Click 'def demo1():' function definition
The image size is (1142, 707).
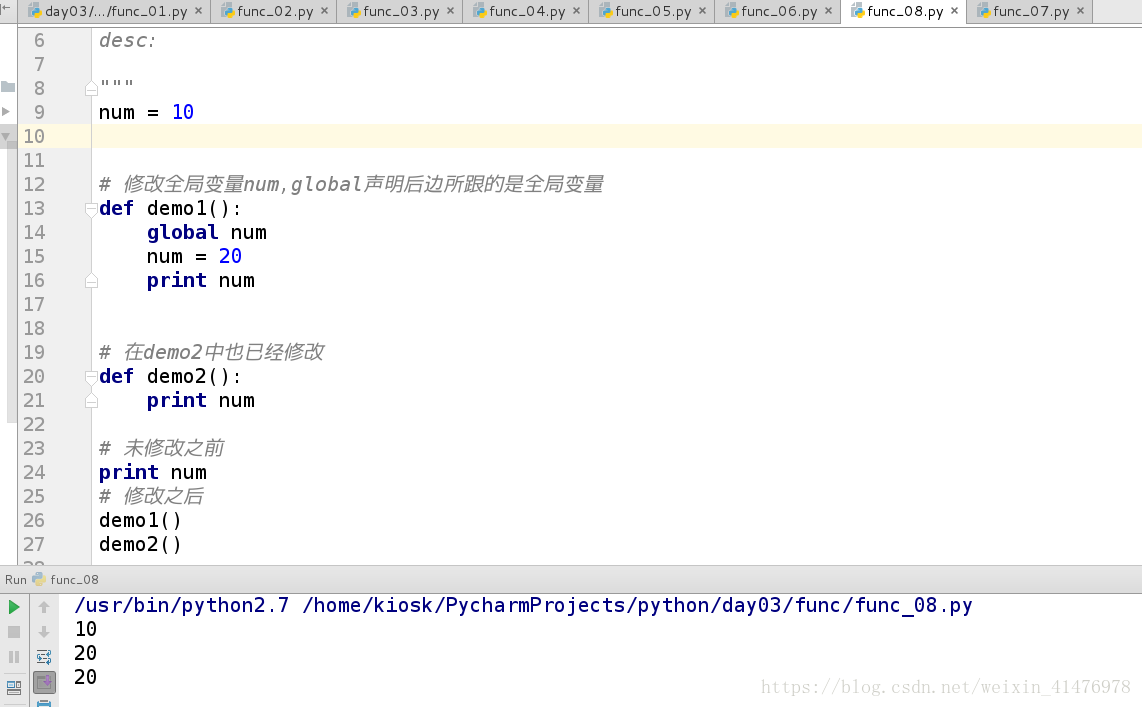(x=170, y=208)
